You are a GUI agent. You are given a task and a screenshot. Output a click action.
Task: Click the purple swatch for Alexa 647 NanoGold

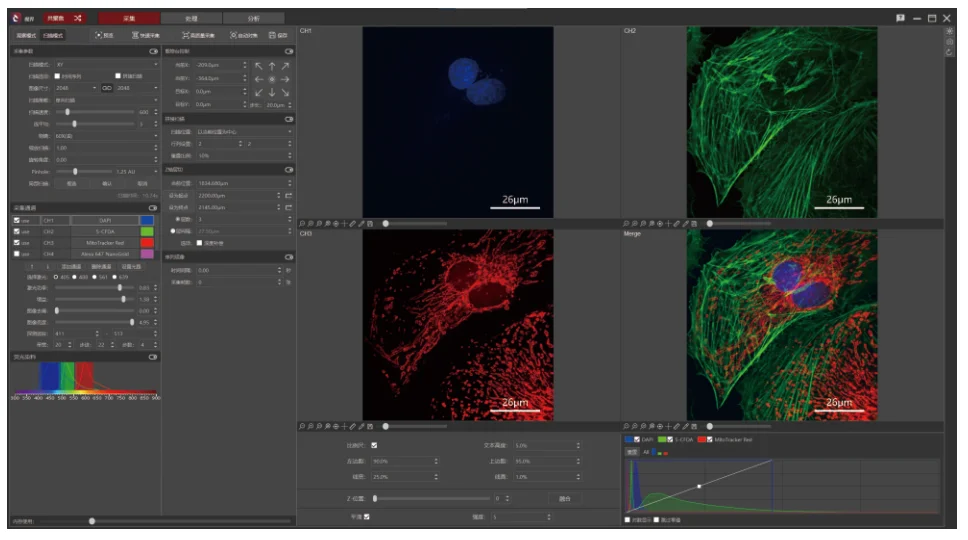147,254
